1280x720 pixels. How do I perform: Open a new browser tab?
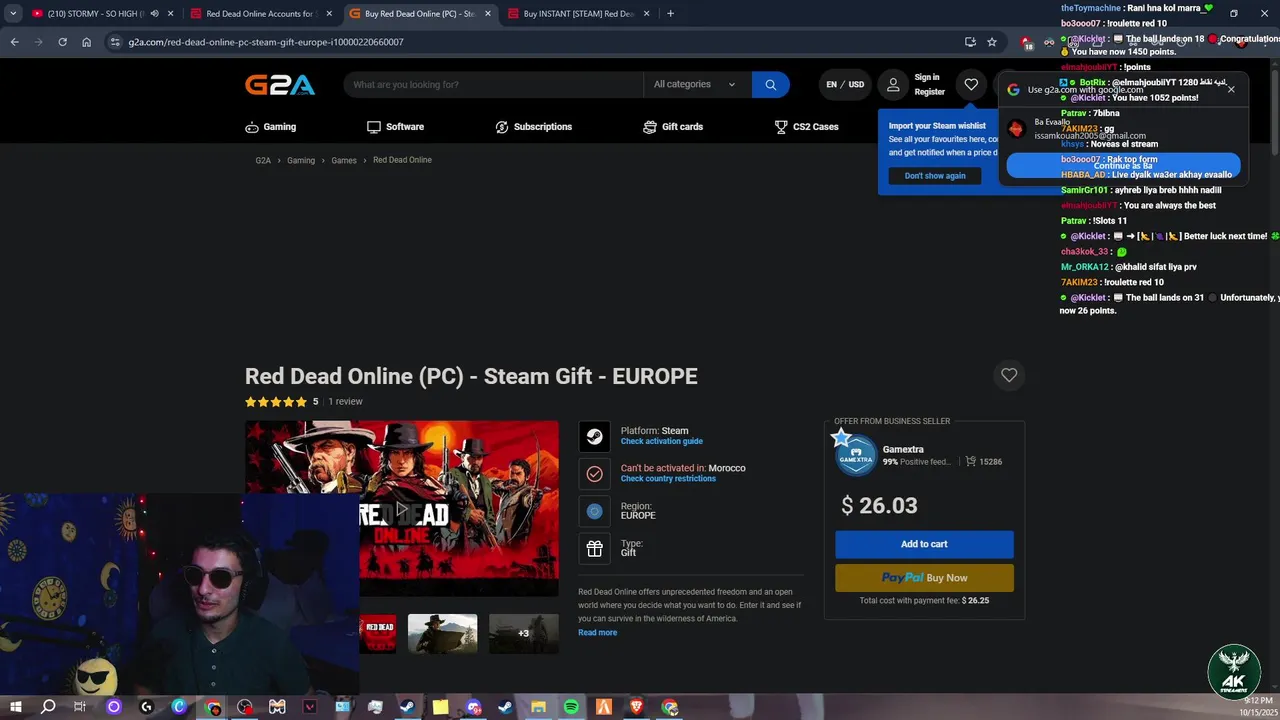click(670, 14)
